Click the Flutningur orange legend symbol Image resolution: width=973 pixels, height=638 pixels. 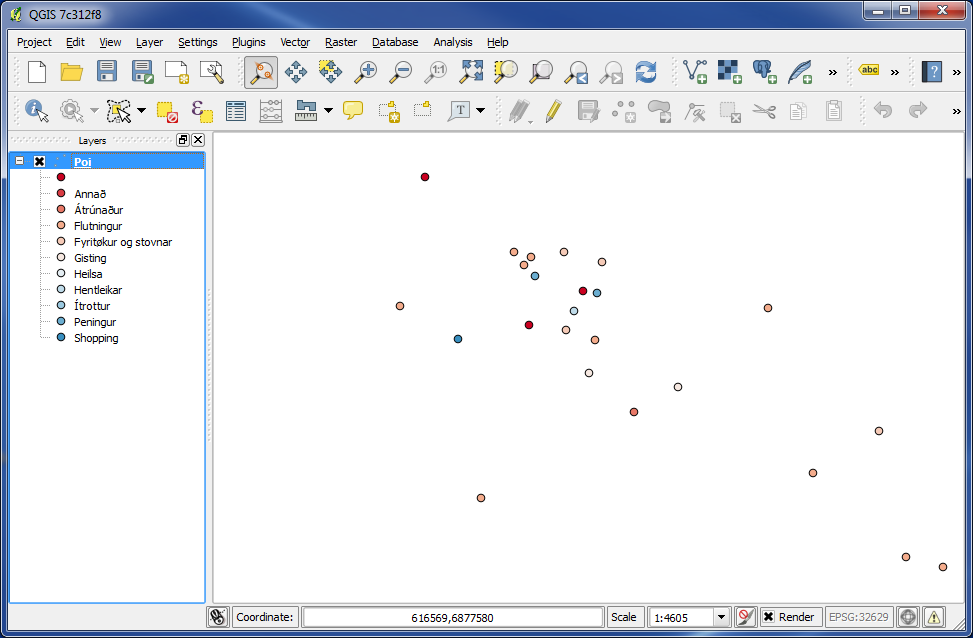click(x=61, y=225)
